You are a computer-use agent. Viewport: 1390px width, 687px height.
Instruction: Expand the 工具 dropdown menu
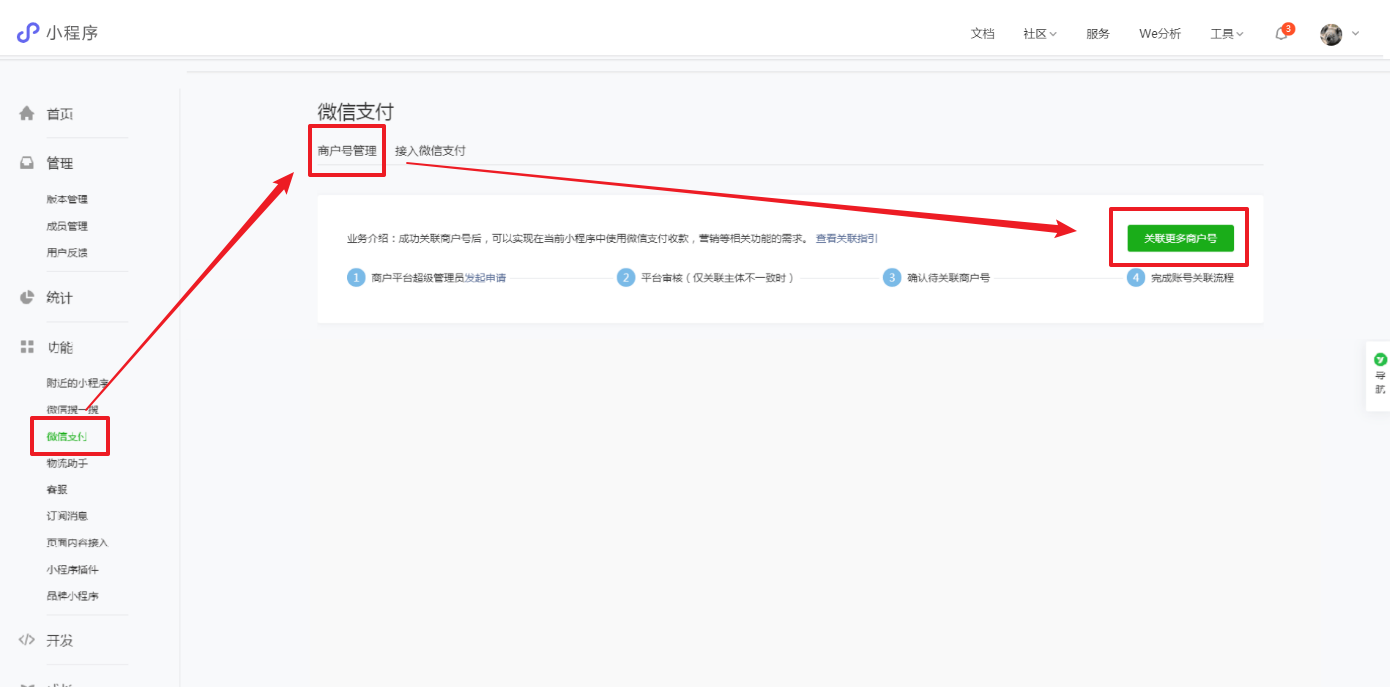tap(1227, 34)
